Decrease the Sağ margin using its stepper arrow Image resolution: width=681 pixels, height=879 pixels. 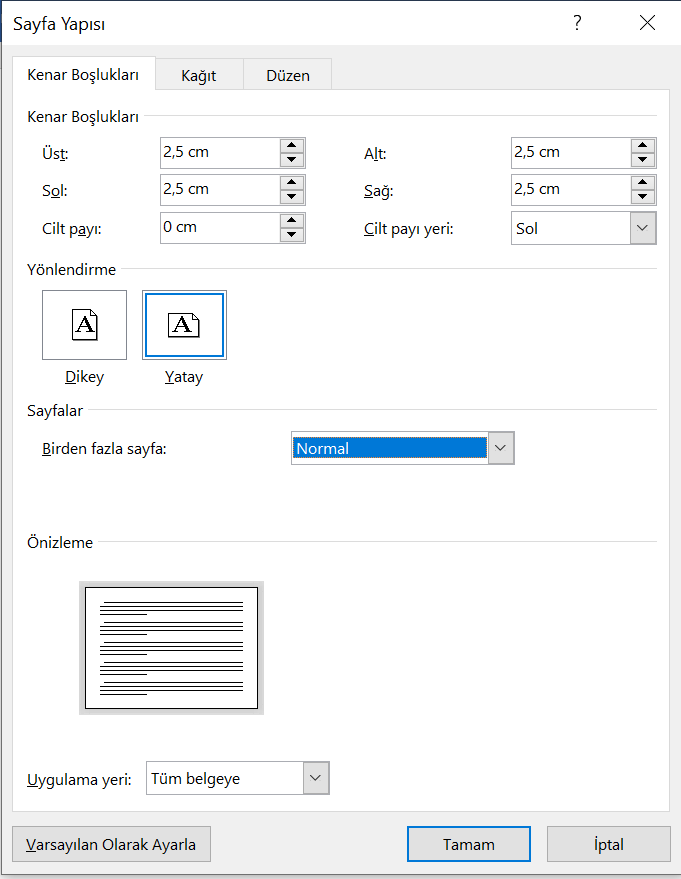[x=641, y=196]
